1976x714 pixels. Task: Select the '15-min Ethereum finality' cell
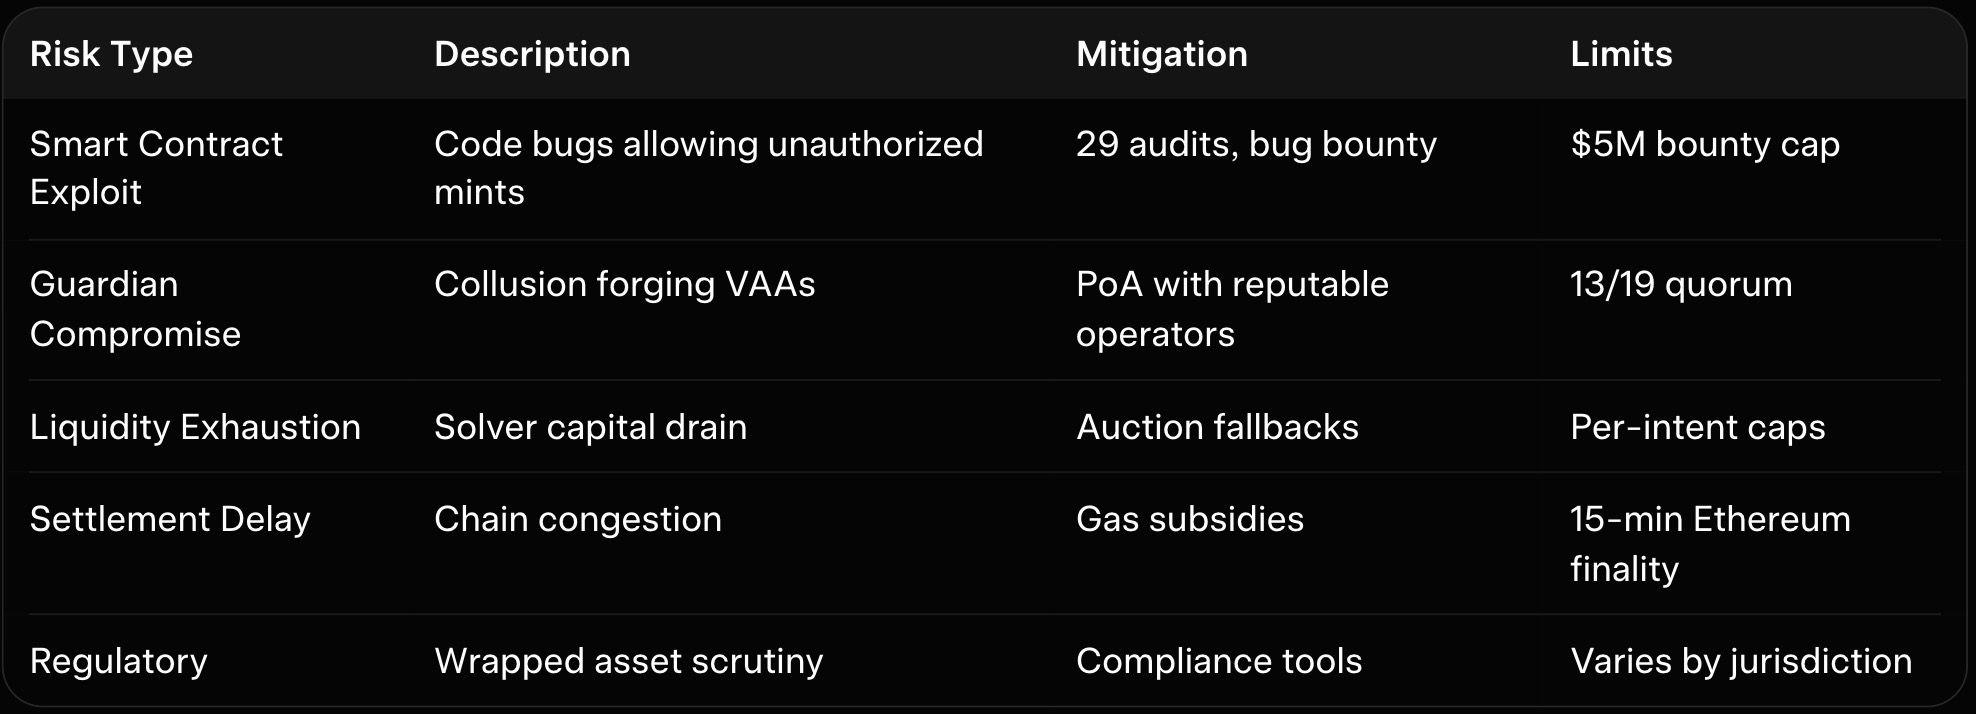(1710, 544)
